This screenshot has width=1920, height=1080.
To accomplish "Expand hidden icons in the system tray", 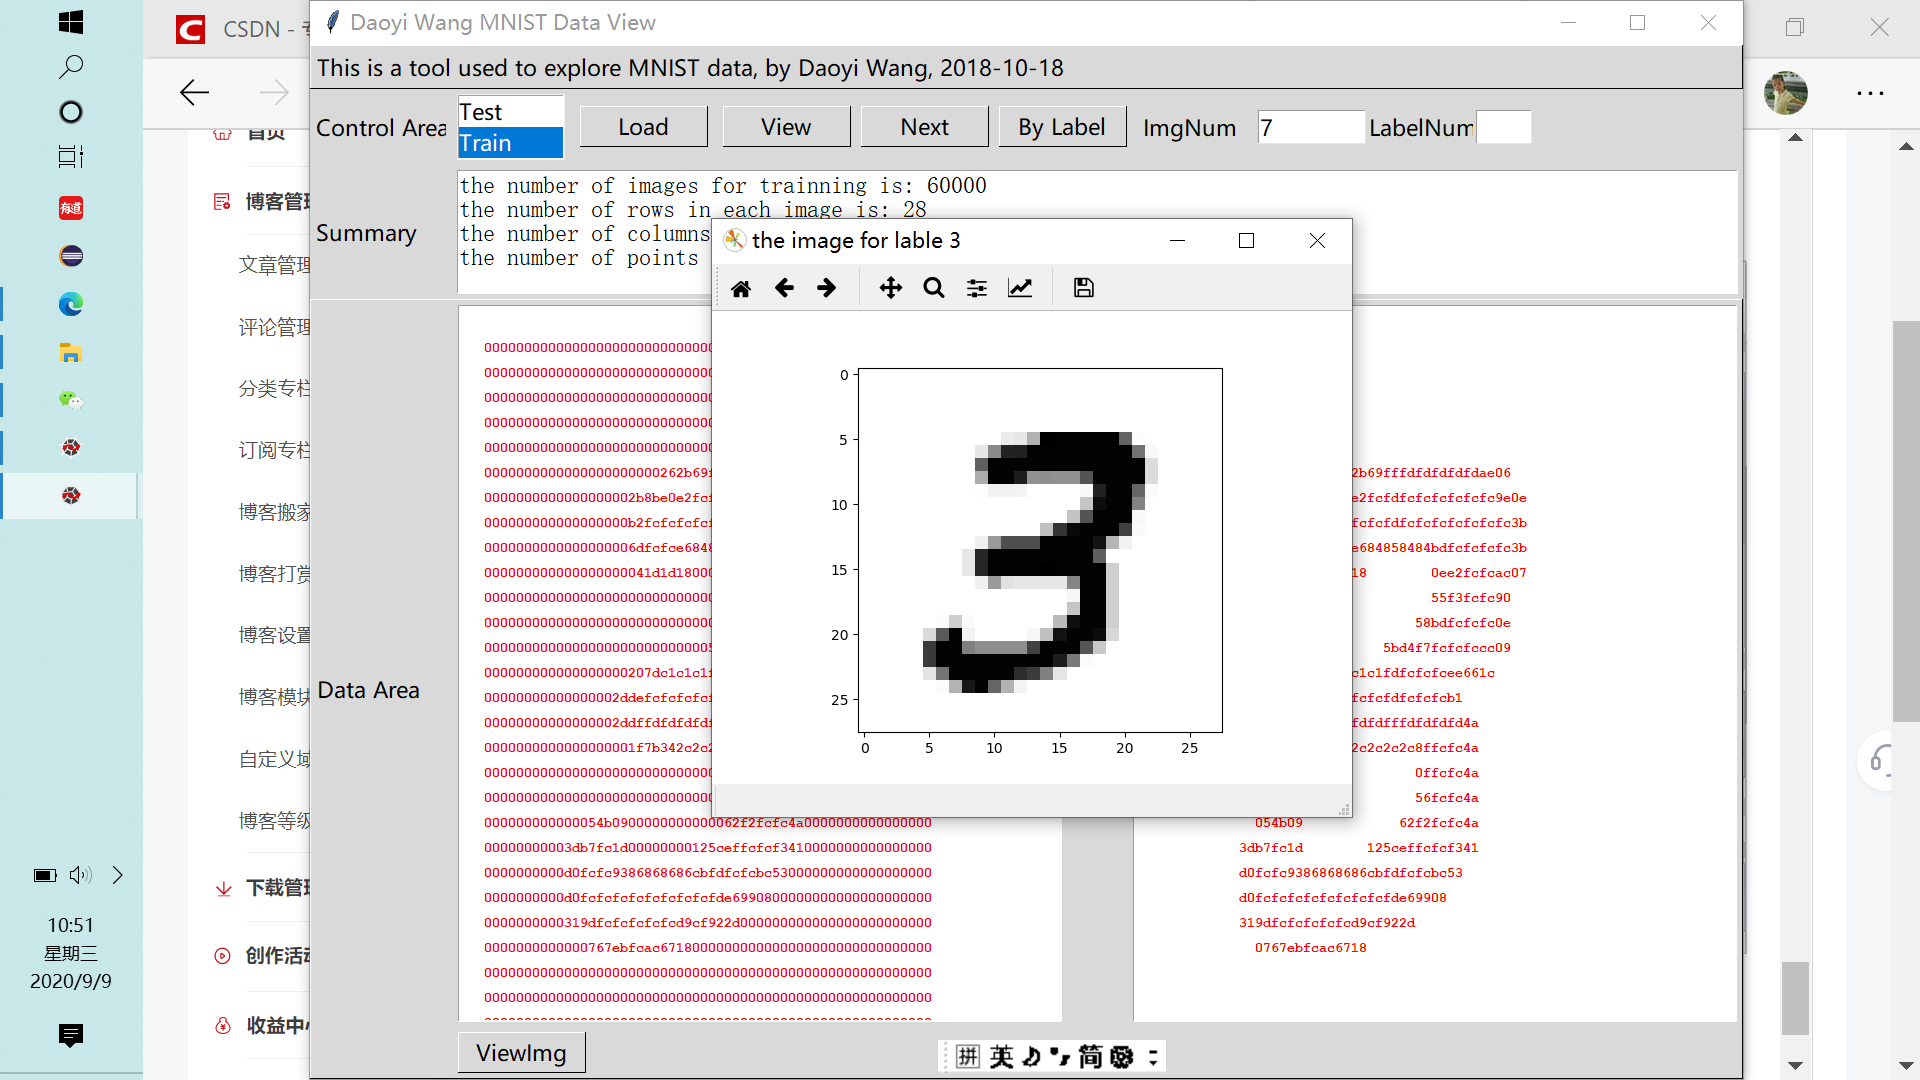I will (x=117, y=875).
